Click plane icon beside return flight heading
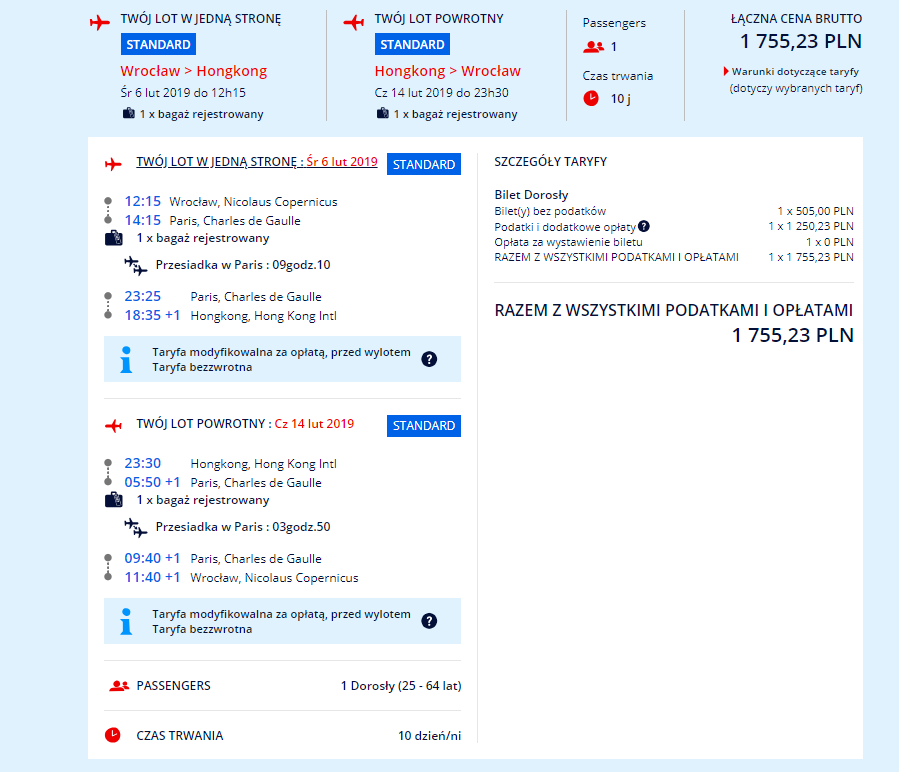This screenshot has width=899, height=772. (114, 426)
